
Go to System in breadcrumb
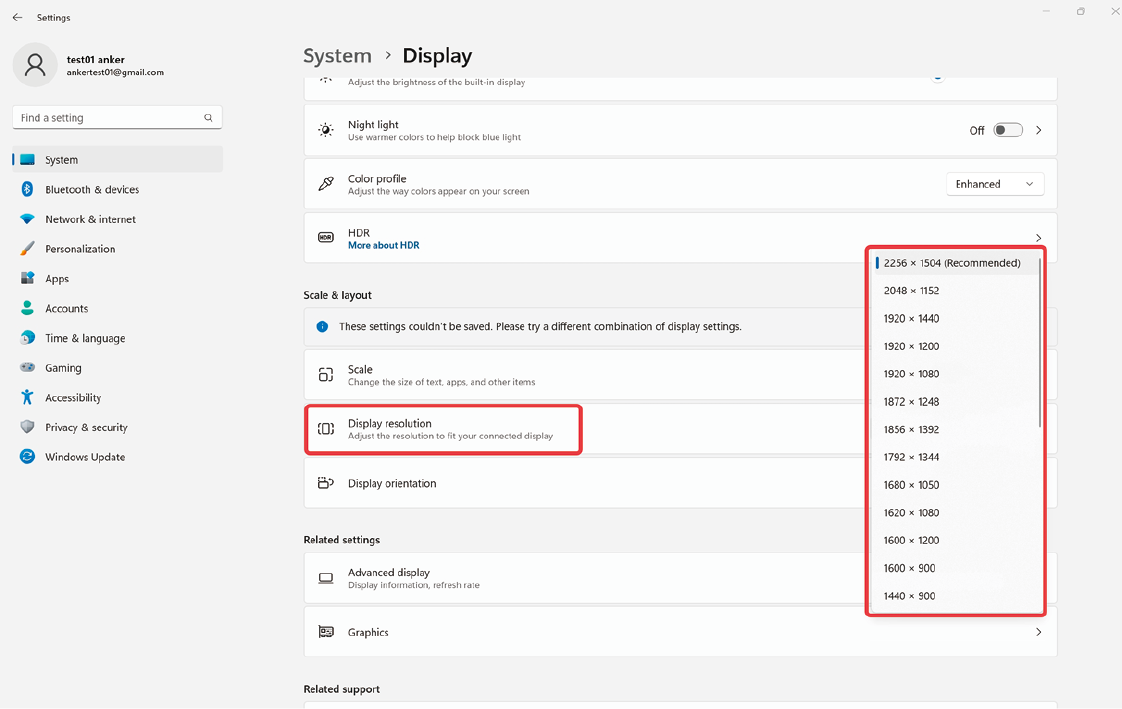[x=337, y=56]
